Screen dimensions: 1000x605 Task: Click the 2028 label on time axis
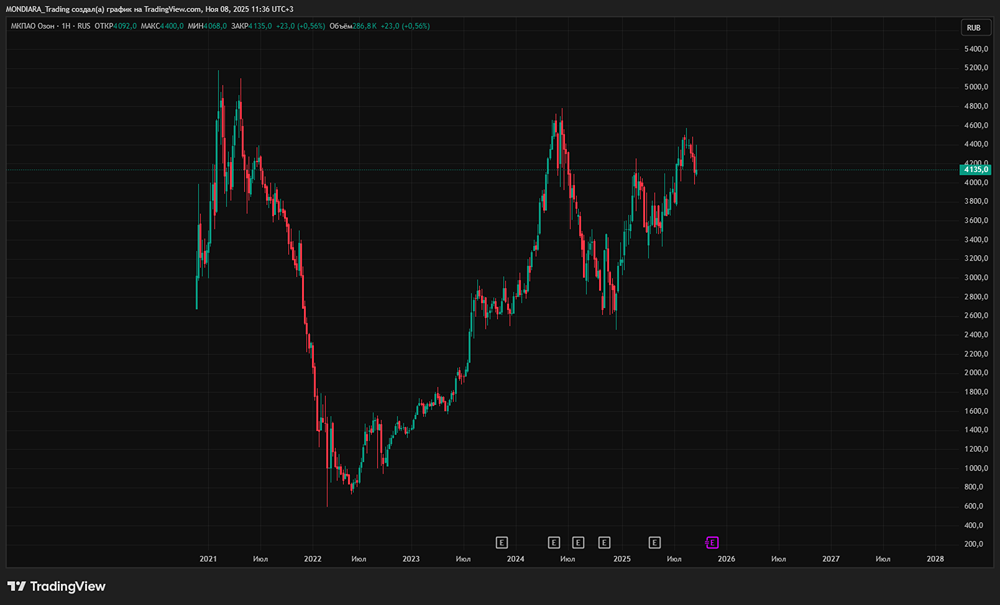[x=934, y=559]
